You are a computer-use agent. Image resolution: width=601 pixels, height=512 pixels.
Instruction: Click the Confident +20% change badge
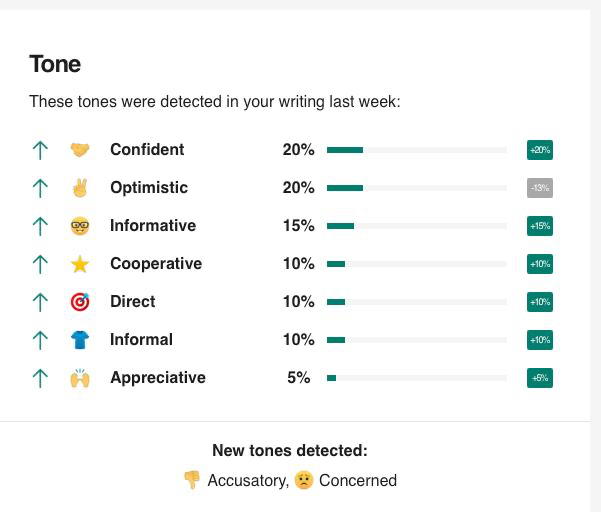pos(540,150)
